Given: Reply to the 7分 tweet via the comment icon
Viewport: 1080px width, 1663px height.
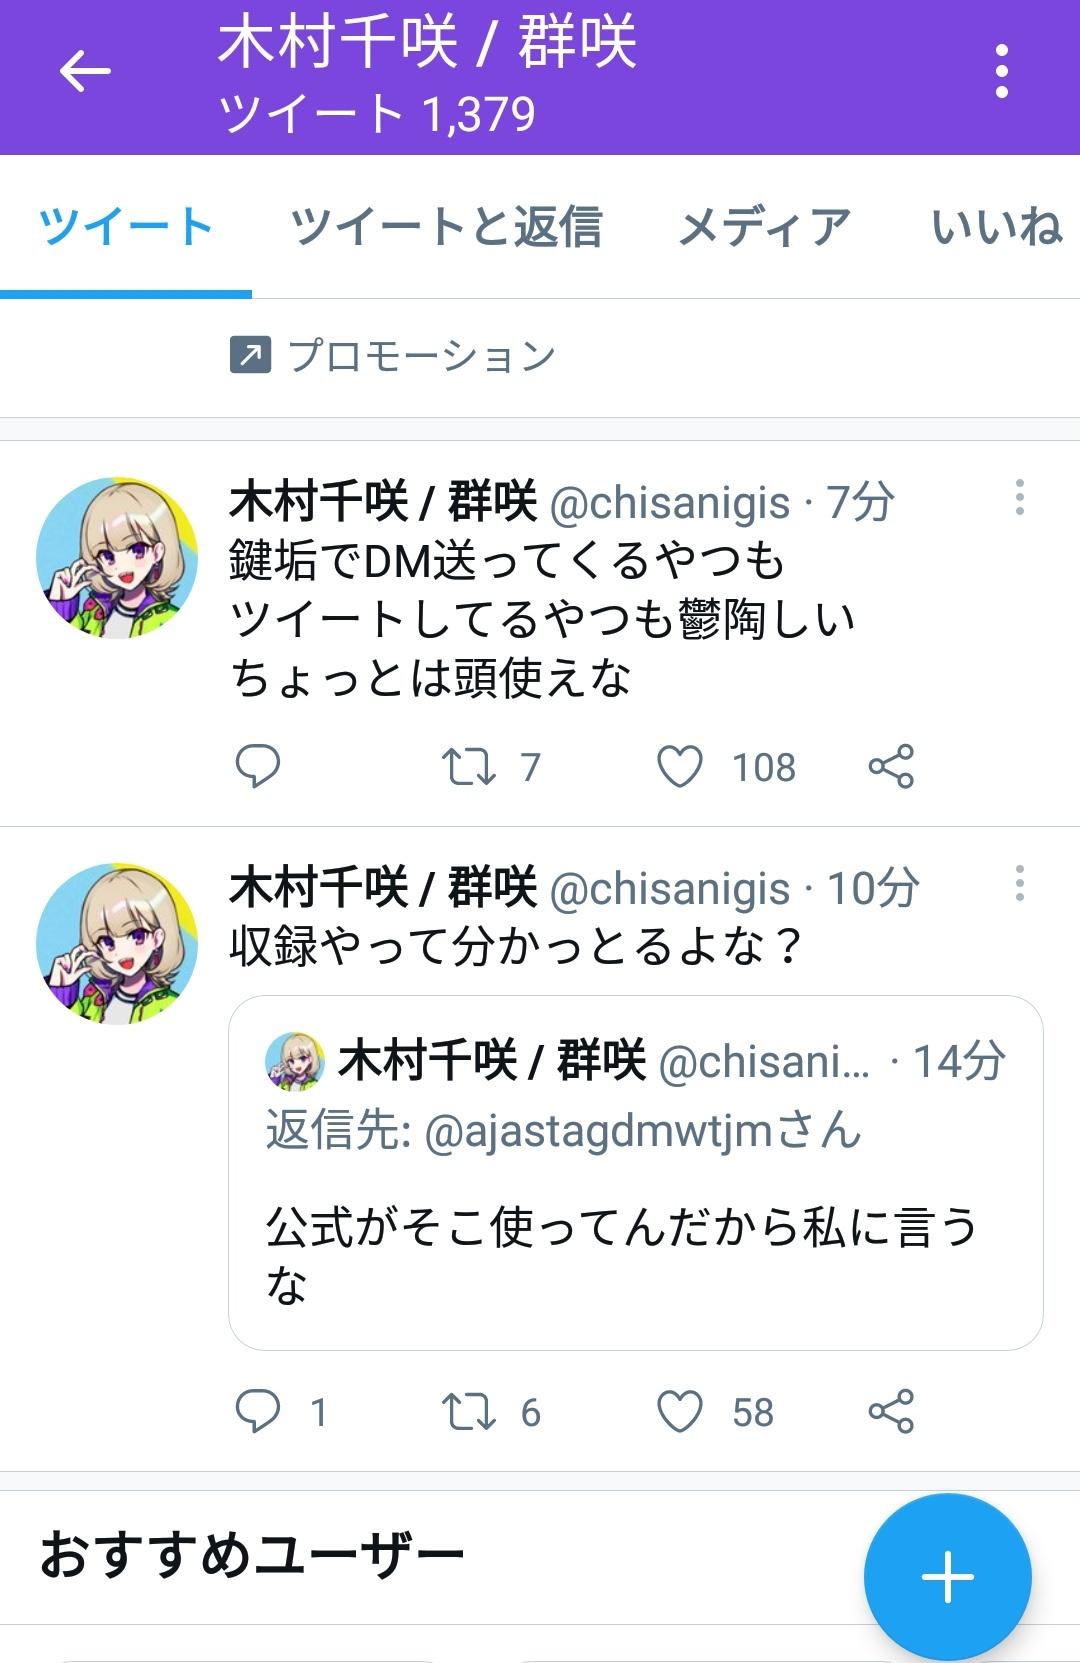Looking at the screenshot, I should pos(257,767).
